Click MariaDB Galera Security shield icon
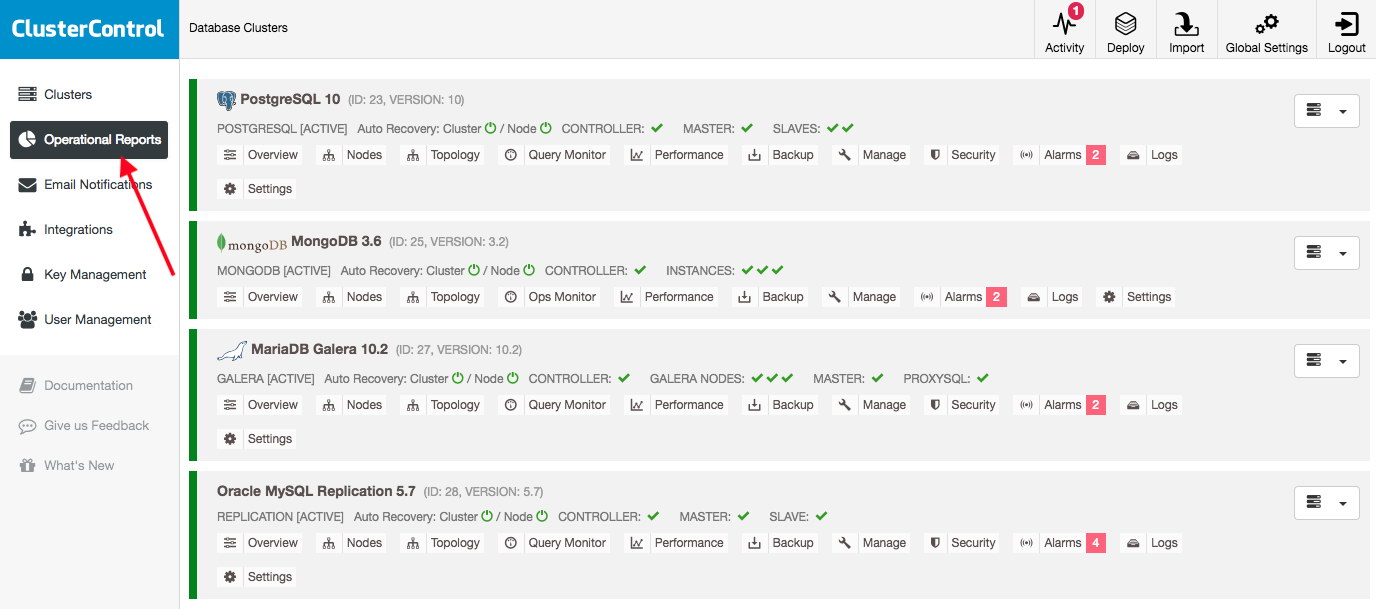The width and height of the screenshot is (1376, 609). [x=935, y=405]
